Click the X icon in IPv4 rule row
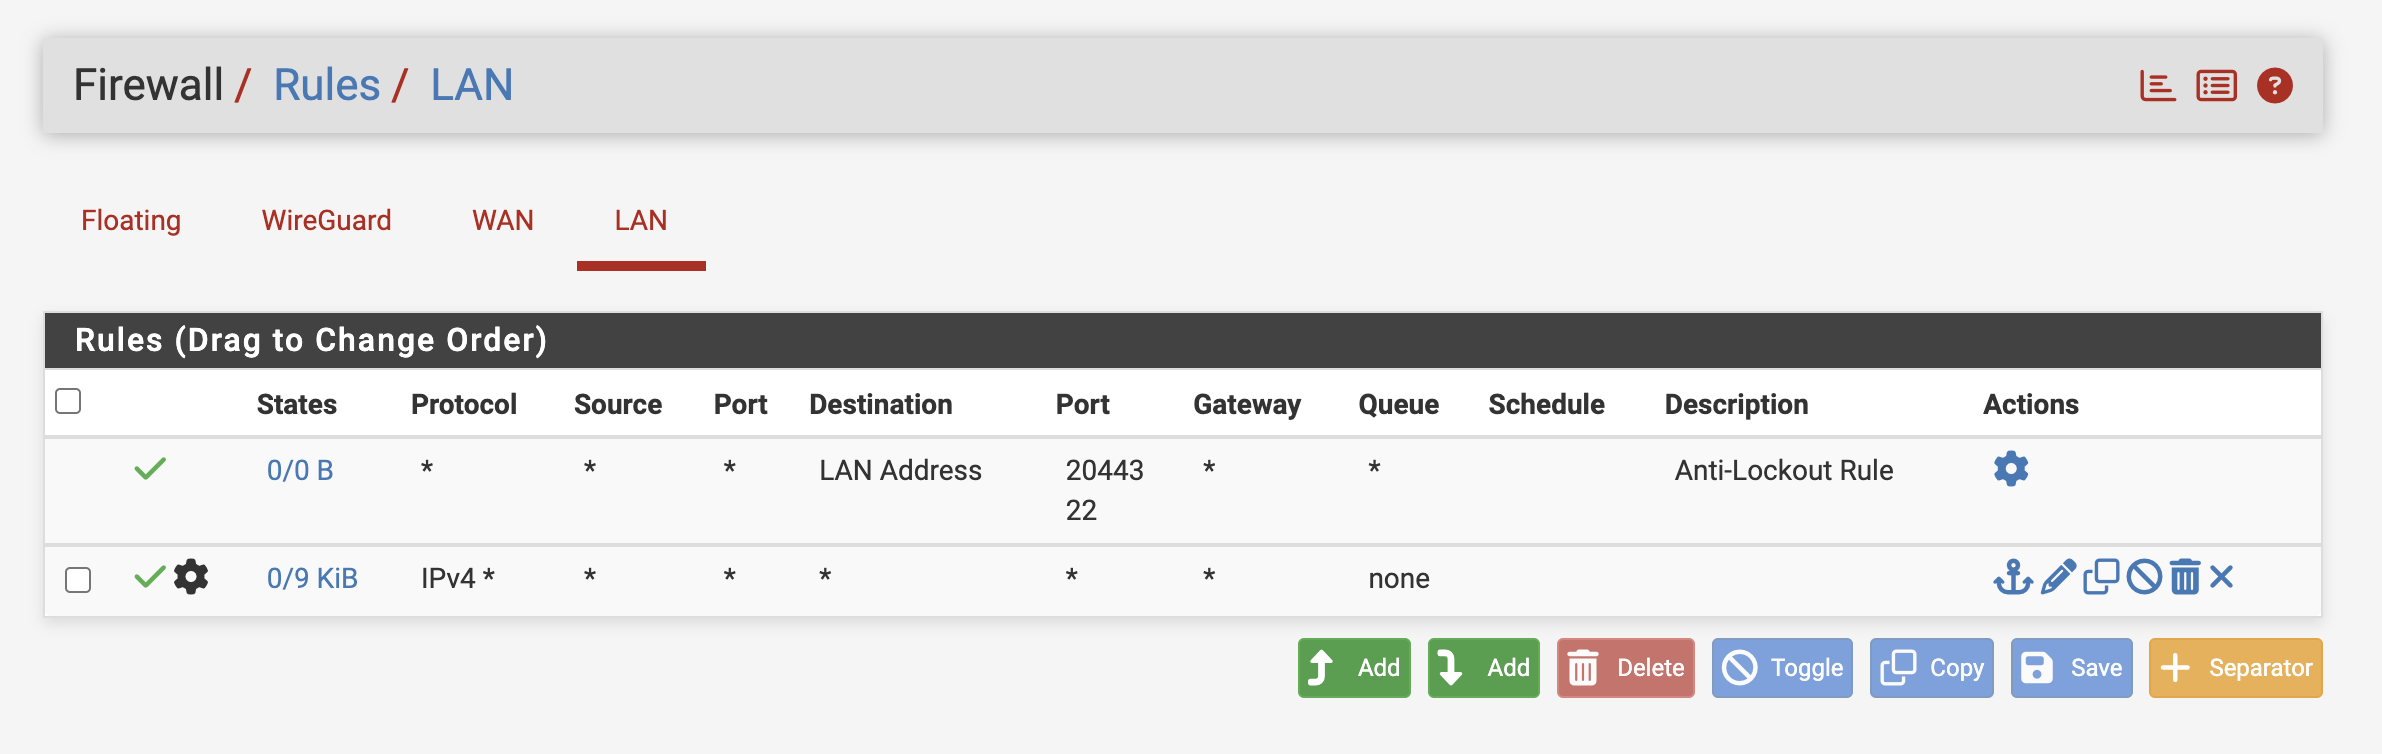Image resolution: width=2382 pixels, height=754 pixels. [2222, 577]
